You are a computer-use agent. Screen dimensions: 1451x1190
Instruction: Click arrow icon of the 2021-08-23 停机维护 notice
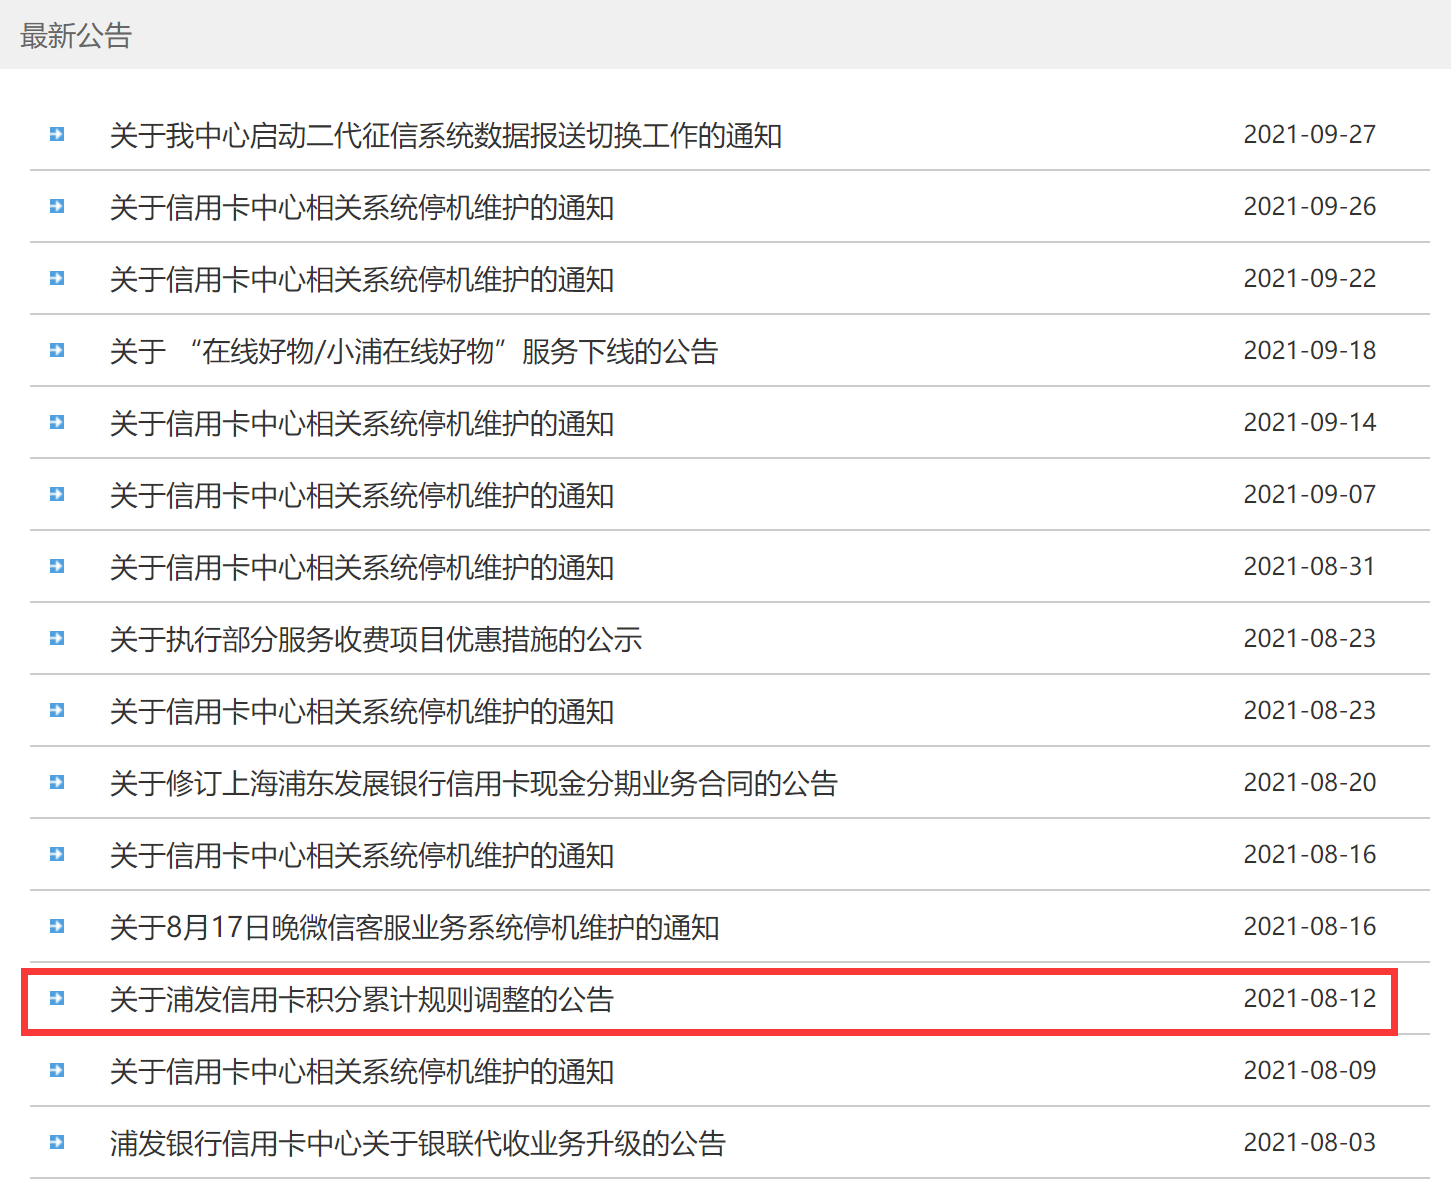pos(57,710)
